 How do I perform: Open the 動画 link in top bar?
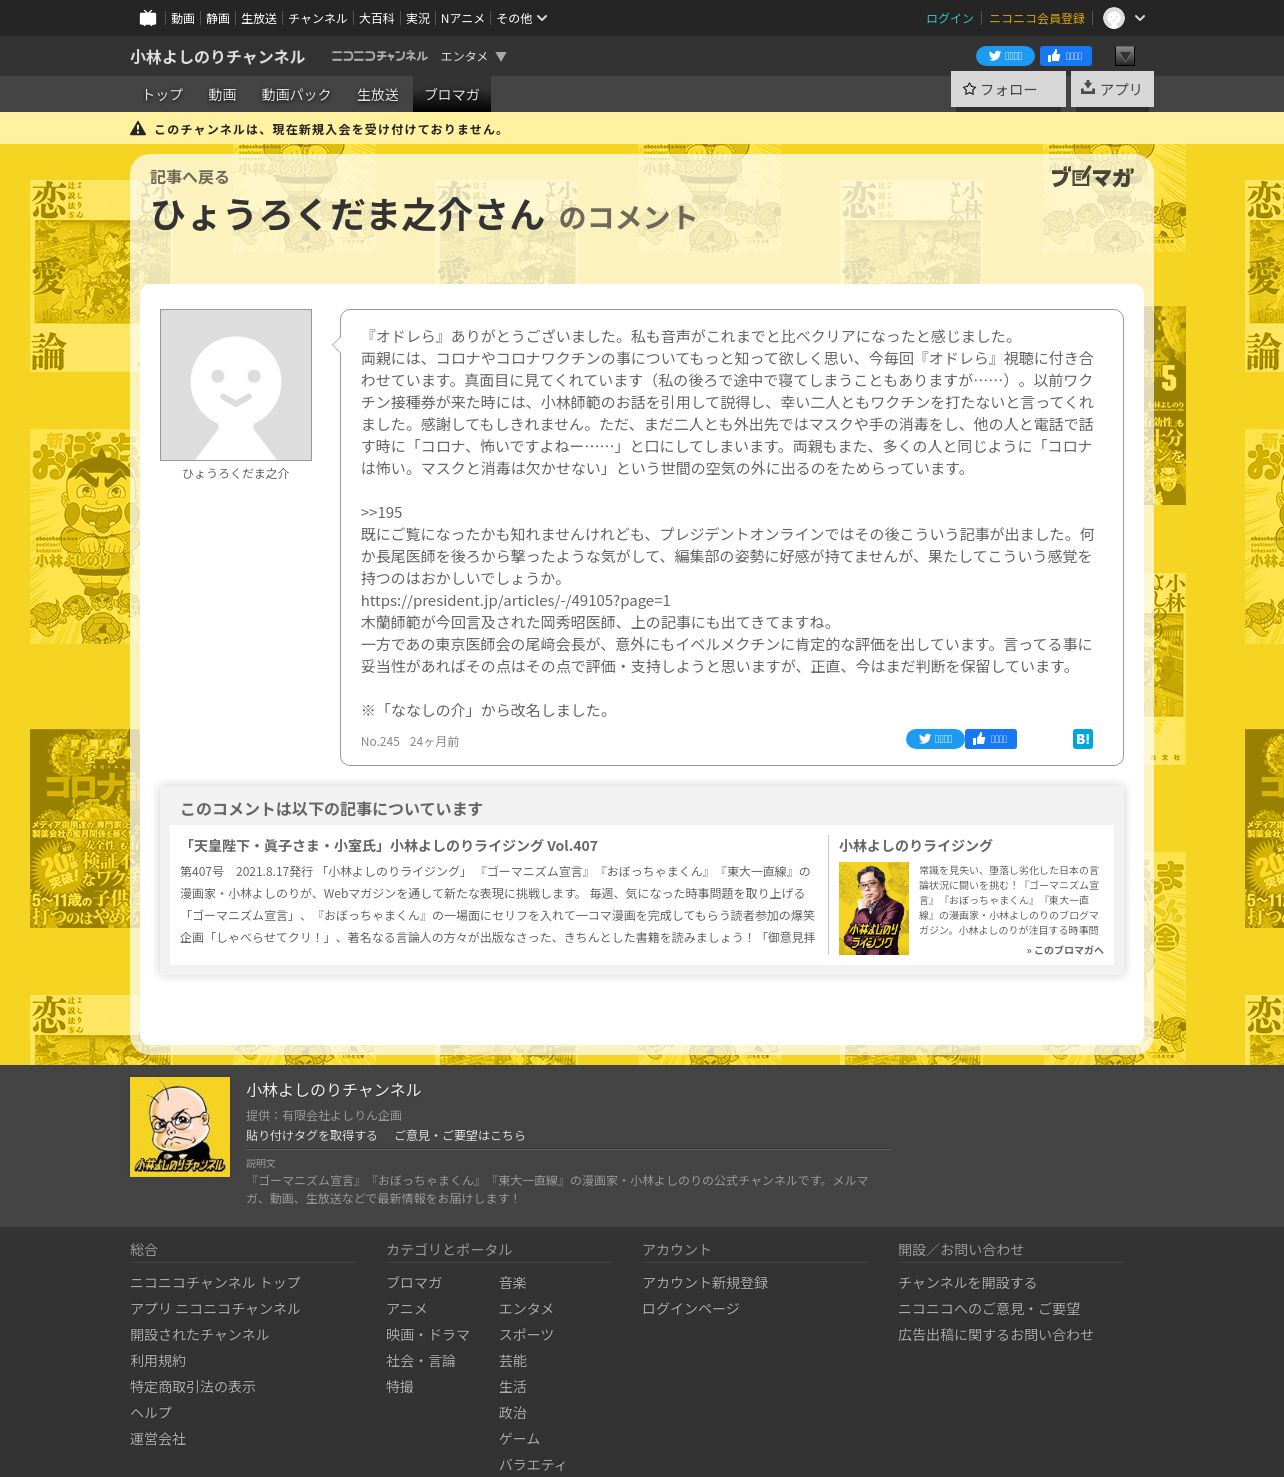pos(183,18)
